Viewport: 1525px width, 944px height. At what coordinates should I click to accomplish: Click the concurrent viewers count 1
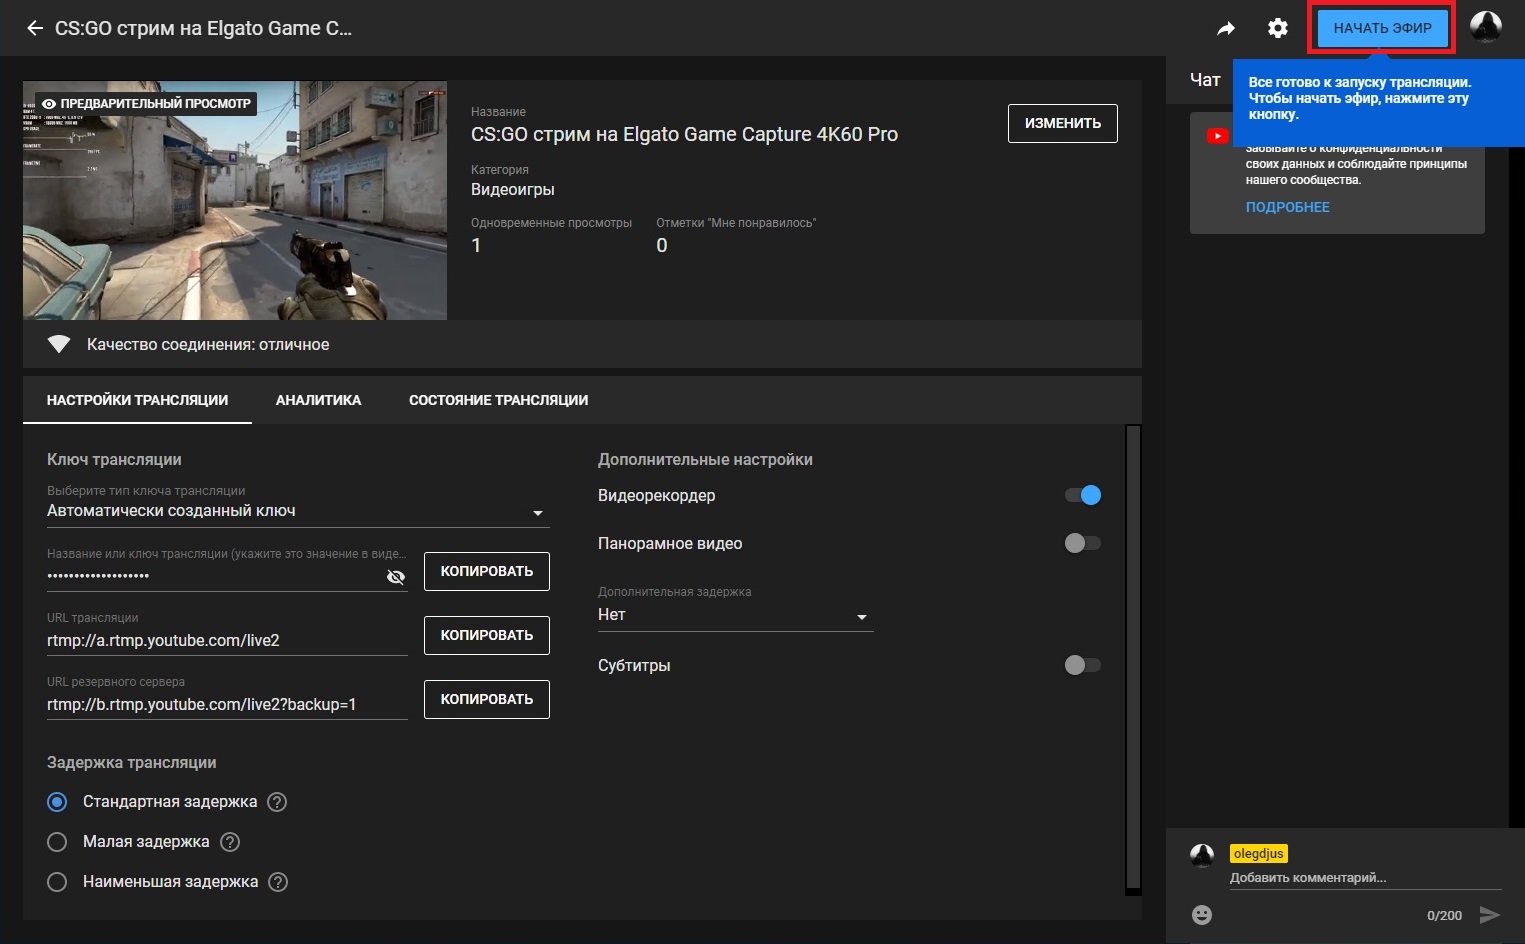476,246
